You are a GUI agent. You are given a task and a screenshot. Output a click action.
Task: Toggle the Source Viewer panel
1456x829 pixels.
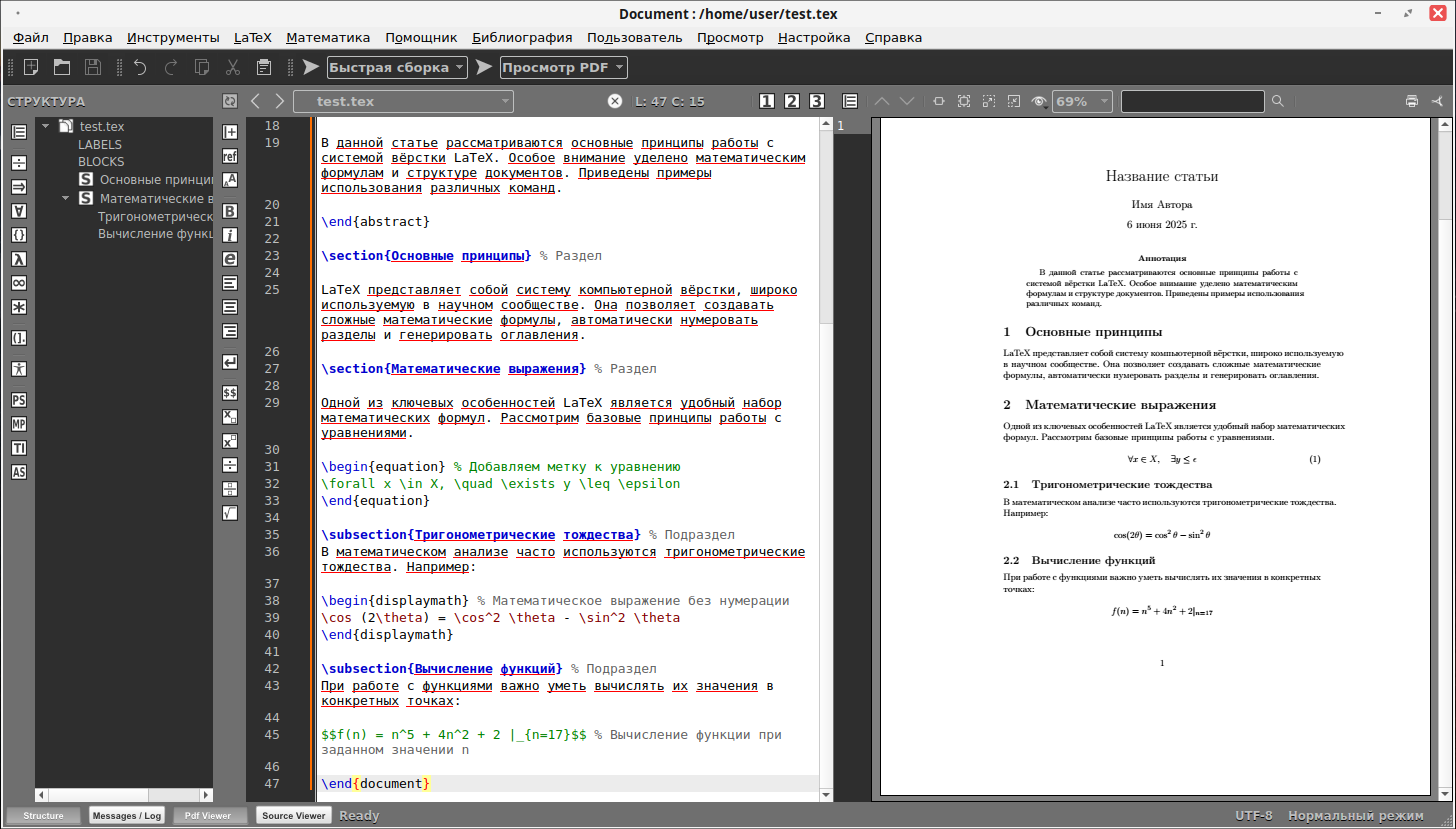[x=294, y=815]
